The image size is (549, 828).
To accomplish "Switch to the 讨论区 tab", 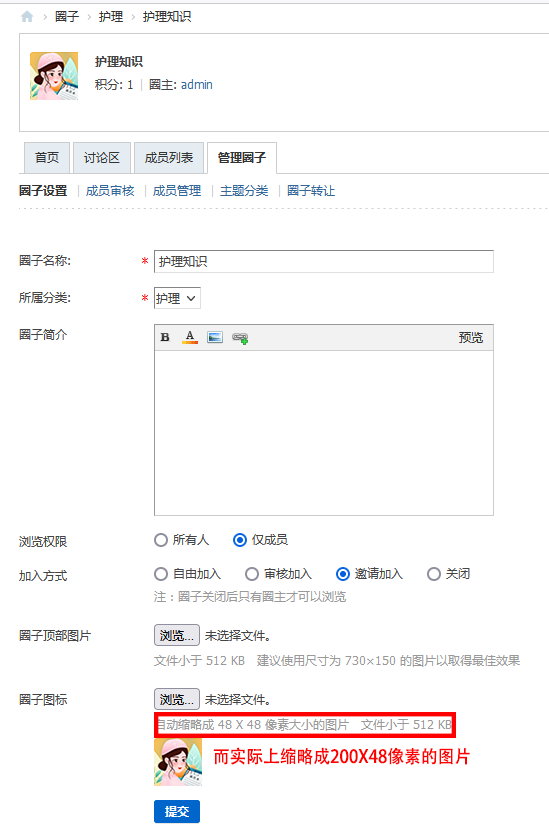I will tap(101, 157).
